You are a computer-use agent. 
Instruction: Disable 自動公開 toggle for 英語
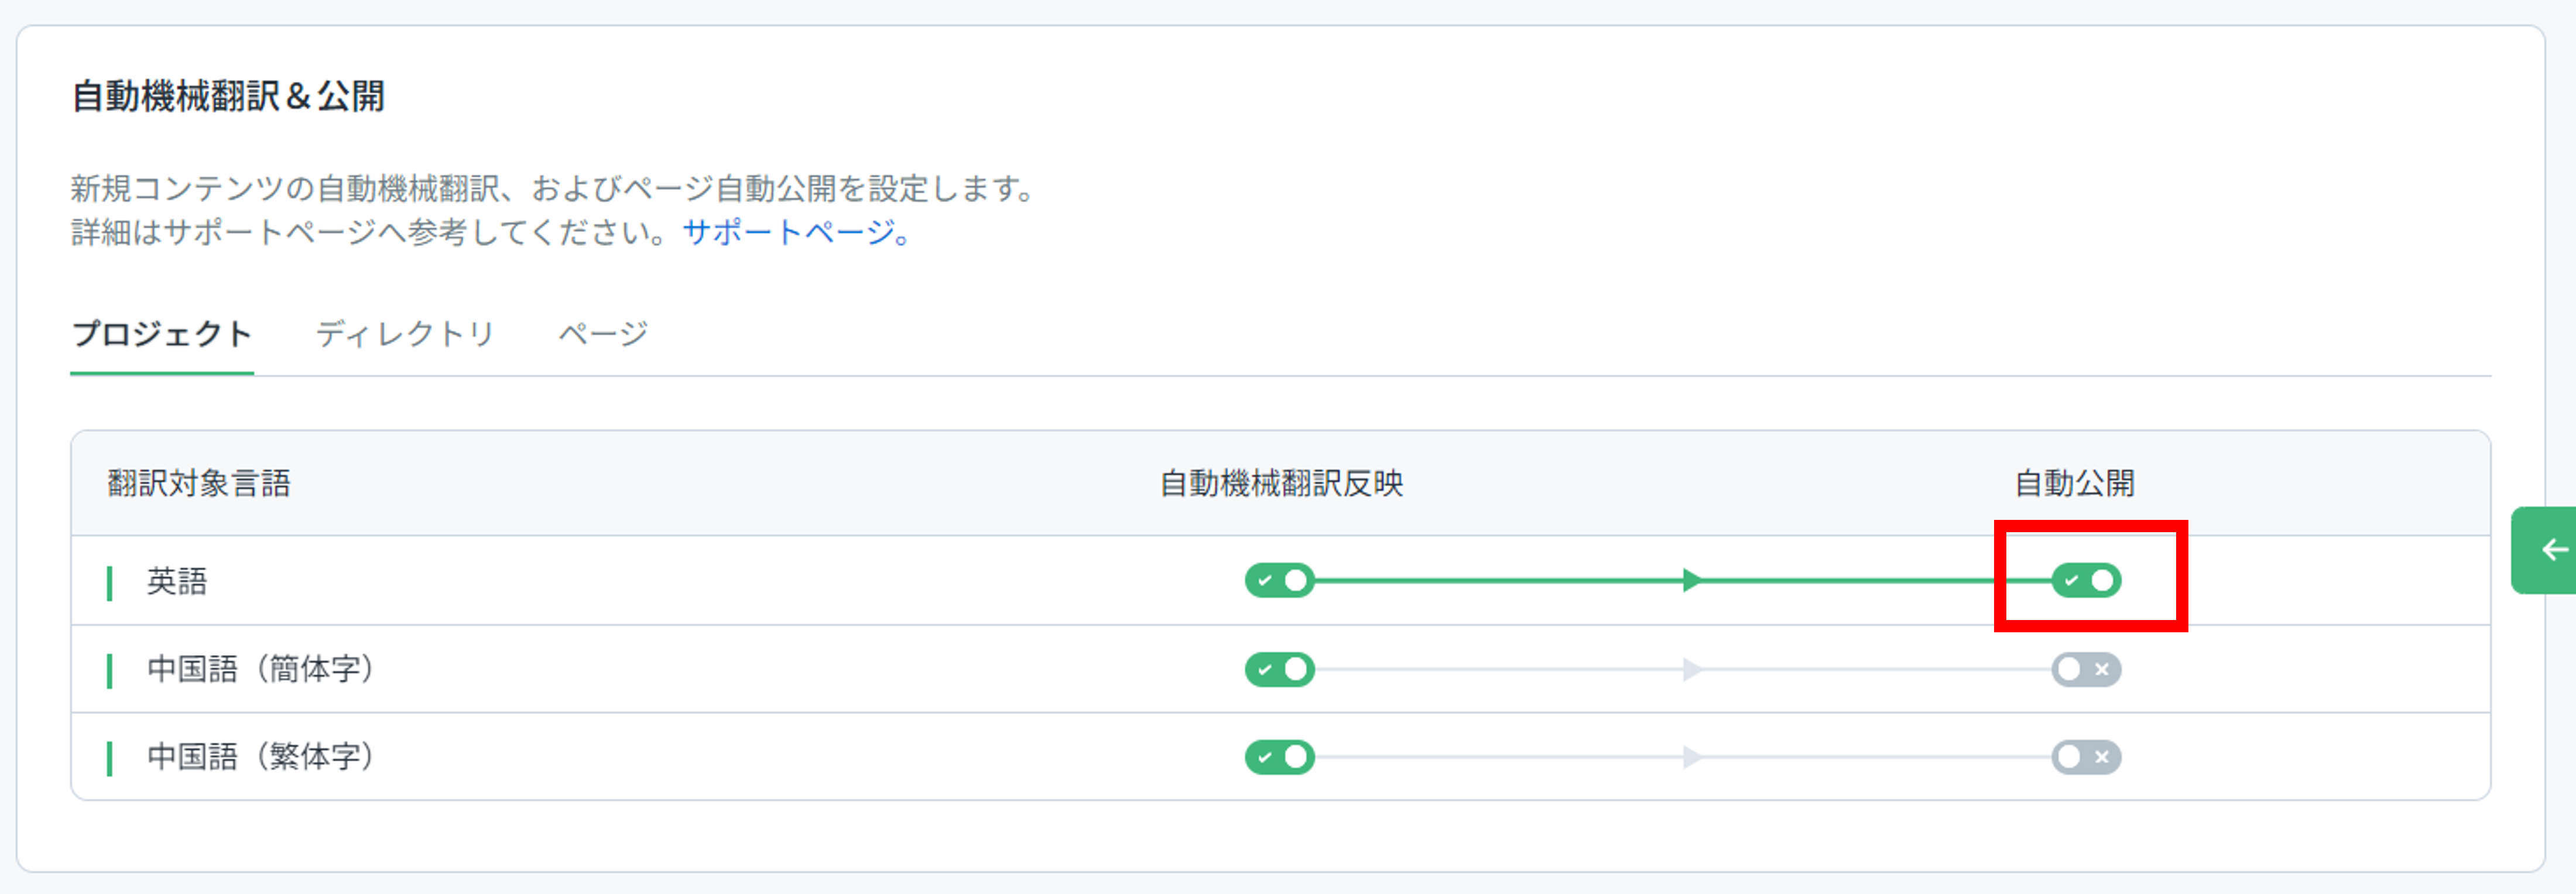[x=2086, y=580]
